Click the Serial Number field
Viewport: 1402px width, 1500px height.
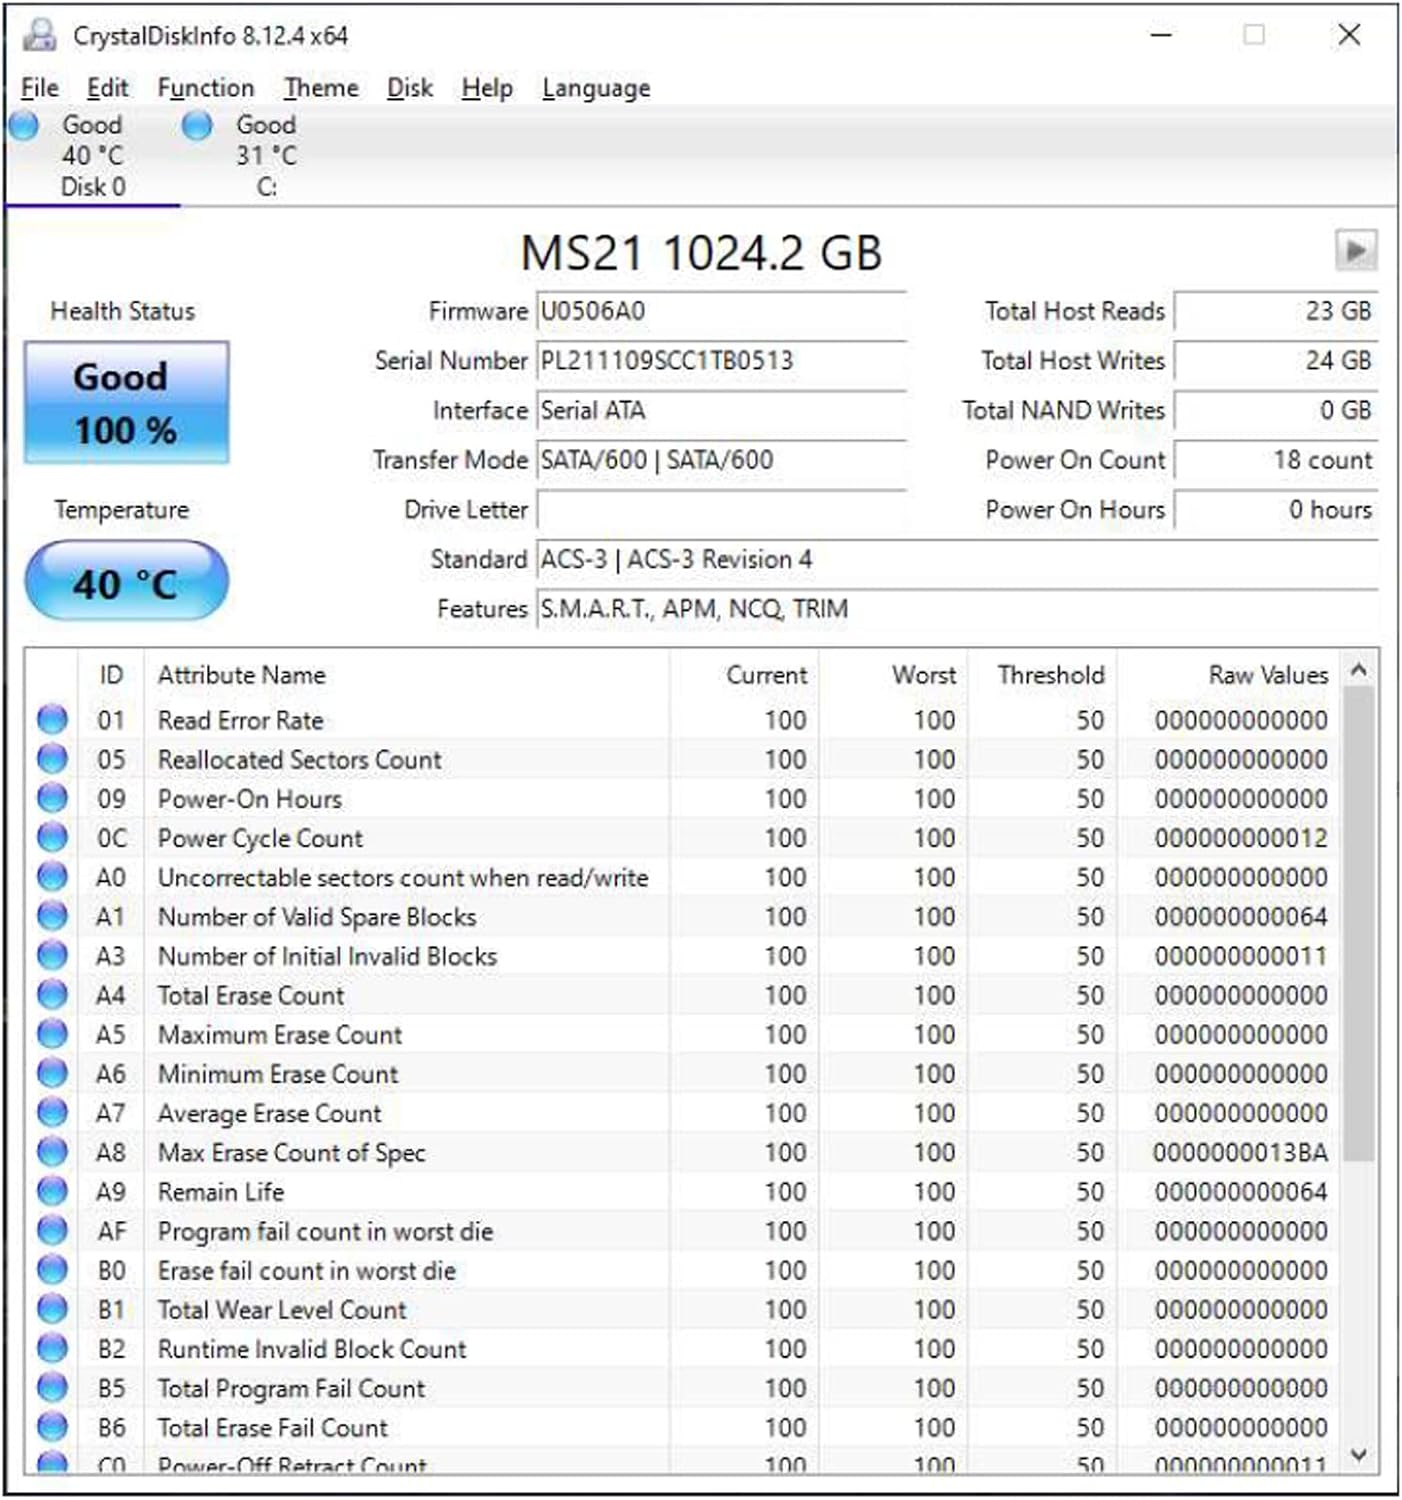[721, 360]
